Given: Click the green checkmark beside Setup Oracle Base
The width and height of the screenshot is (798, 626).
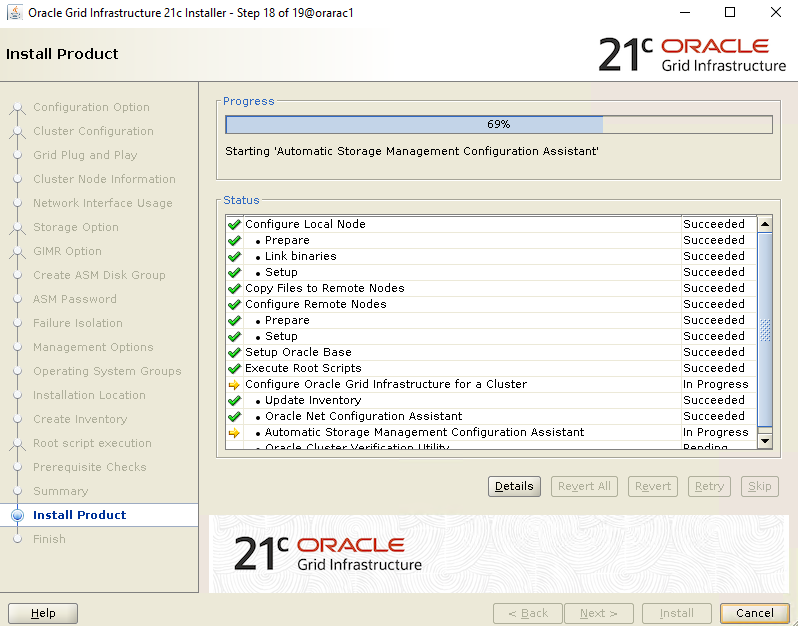Looking at the screenshot, I should click(x=234, y=352).
